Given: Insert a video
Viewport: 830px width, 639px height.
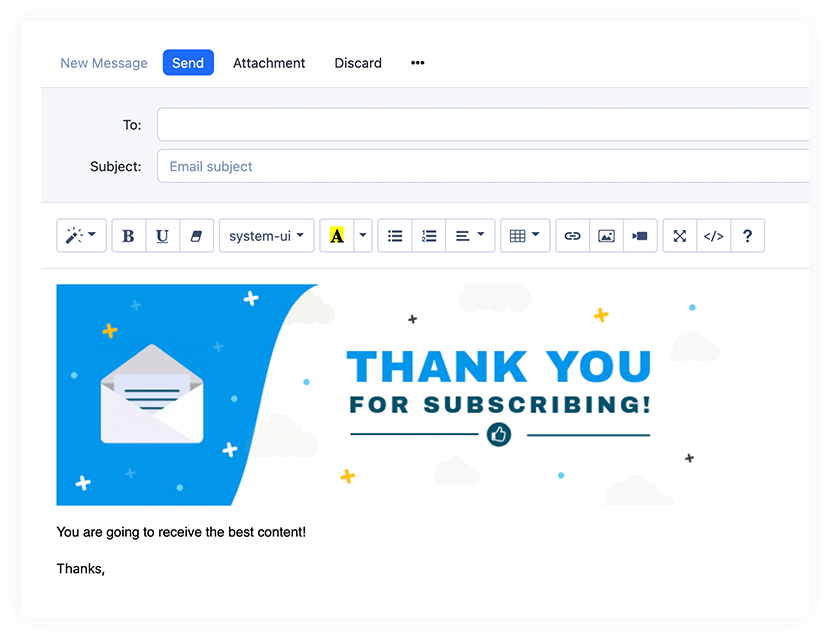Looking at the screenshot, I should (x=640, y=236).
